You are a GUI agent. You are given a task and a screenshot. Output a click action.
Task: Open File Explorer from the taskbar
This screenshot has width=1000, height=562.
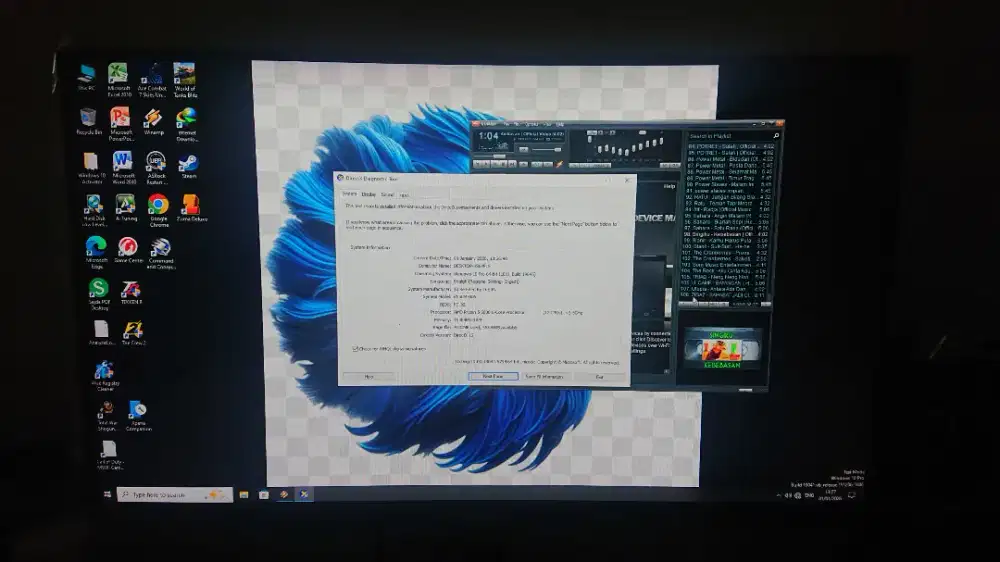click(244, 494)
